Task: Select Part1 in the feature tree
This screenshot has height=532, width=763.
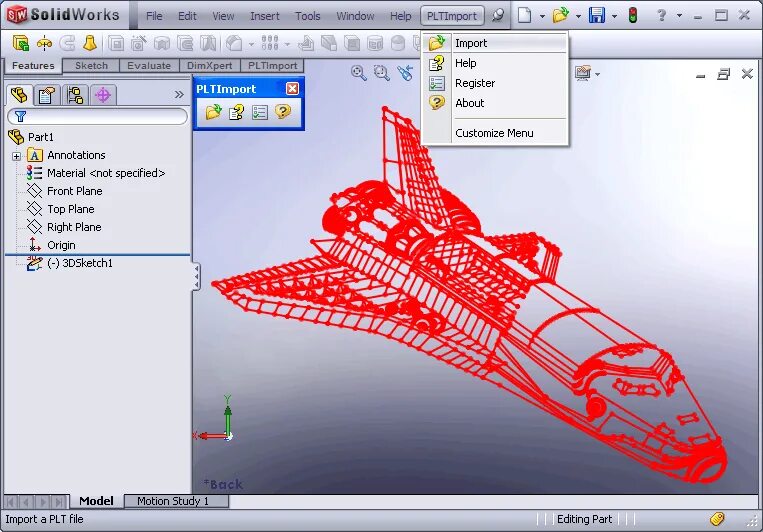Action: coord(41,137)
